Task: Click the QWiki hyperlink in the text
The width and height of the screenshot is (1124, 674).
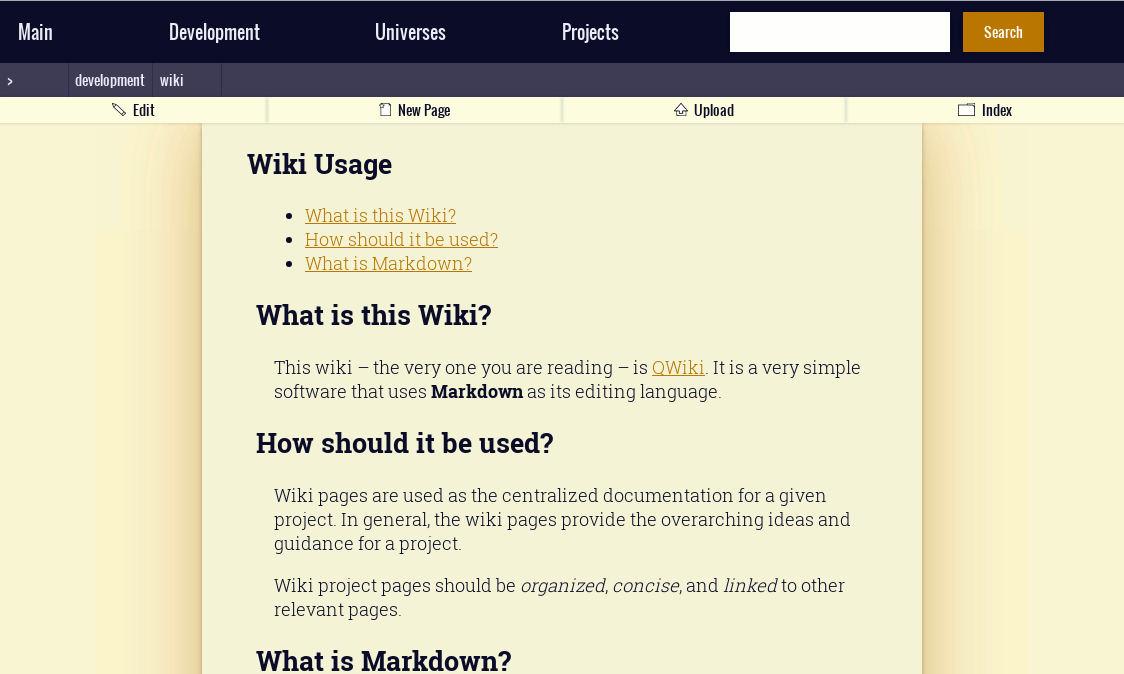Action: pos(677,367)
